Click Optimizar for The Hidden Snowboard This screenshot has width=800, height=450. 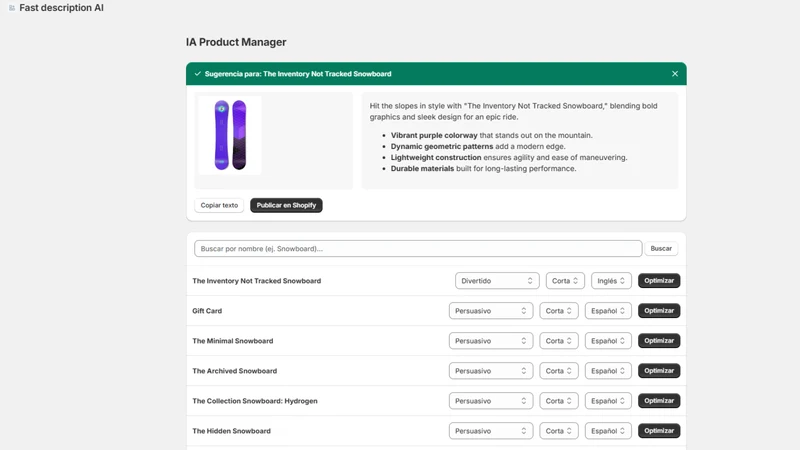(659, 431)
